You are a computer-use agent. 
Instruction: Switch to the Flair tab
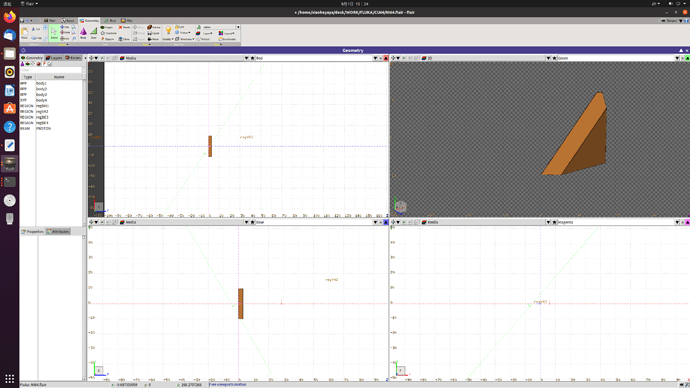click(51, 20)
